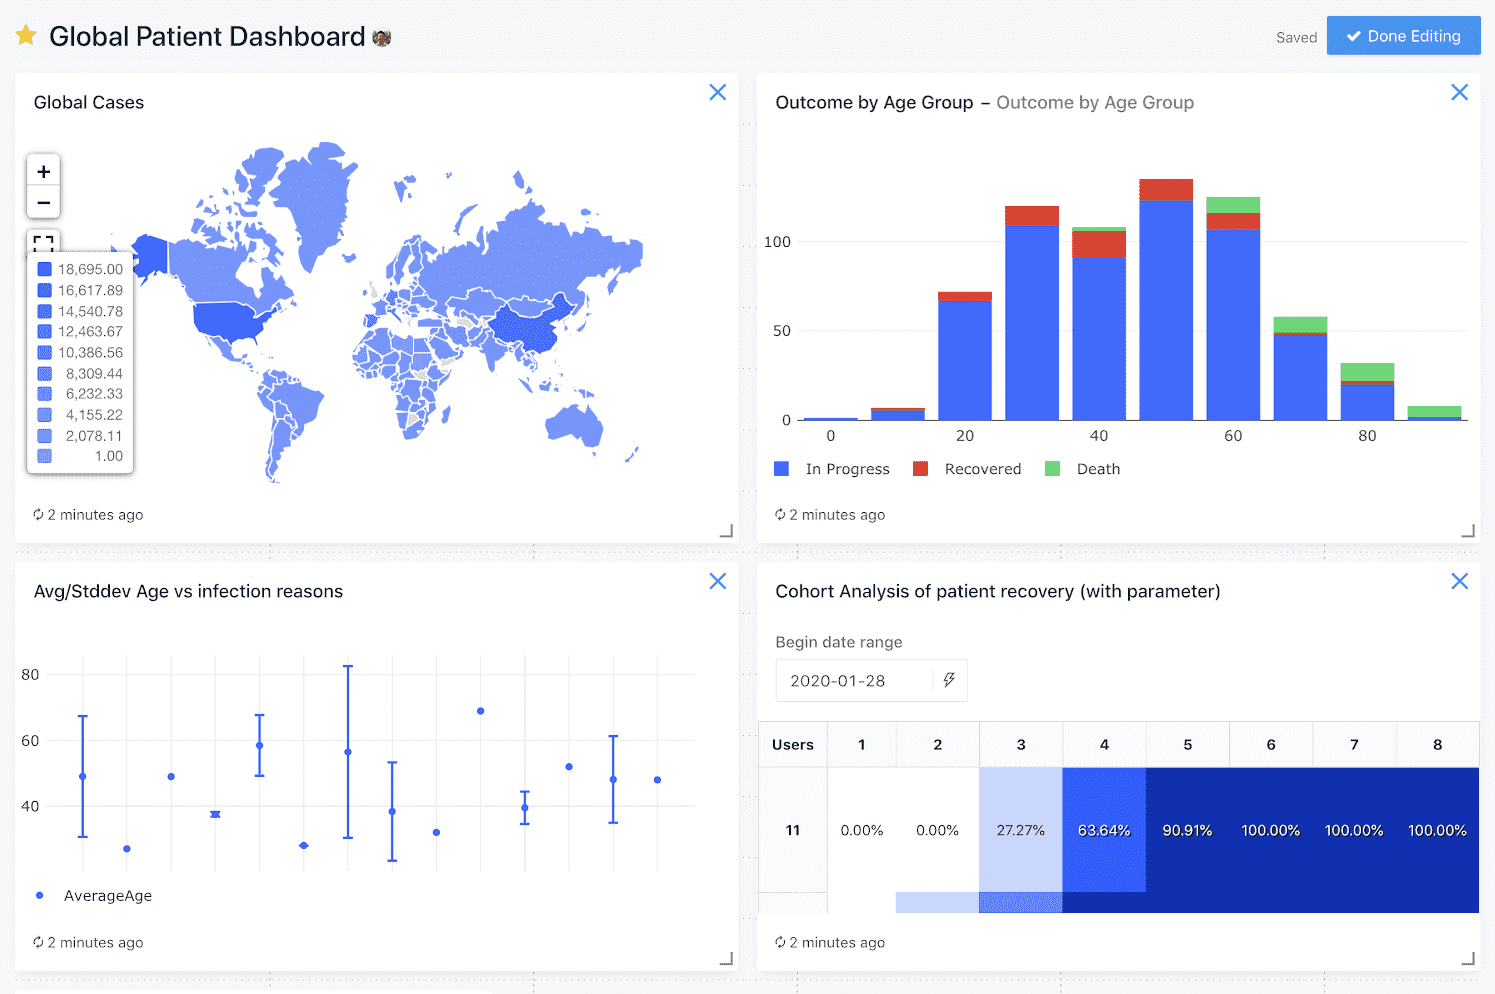Hide the Recovered series from the bar chart
Viewport: 1495px width, 994px height.
[x=967, y=468]
